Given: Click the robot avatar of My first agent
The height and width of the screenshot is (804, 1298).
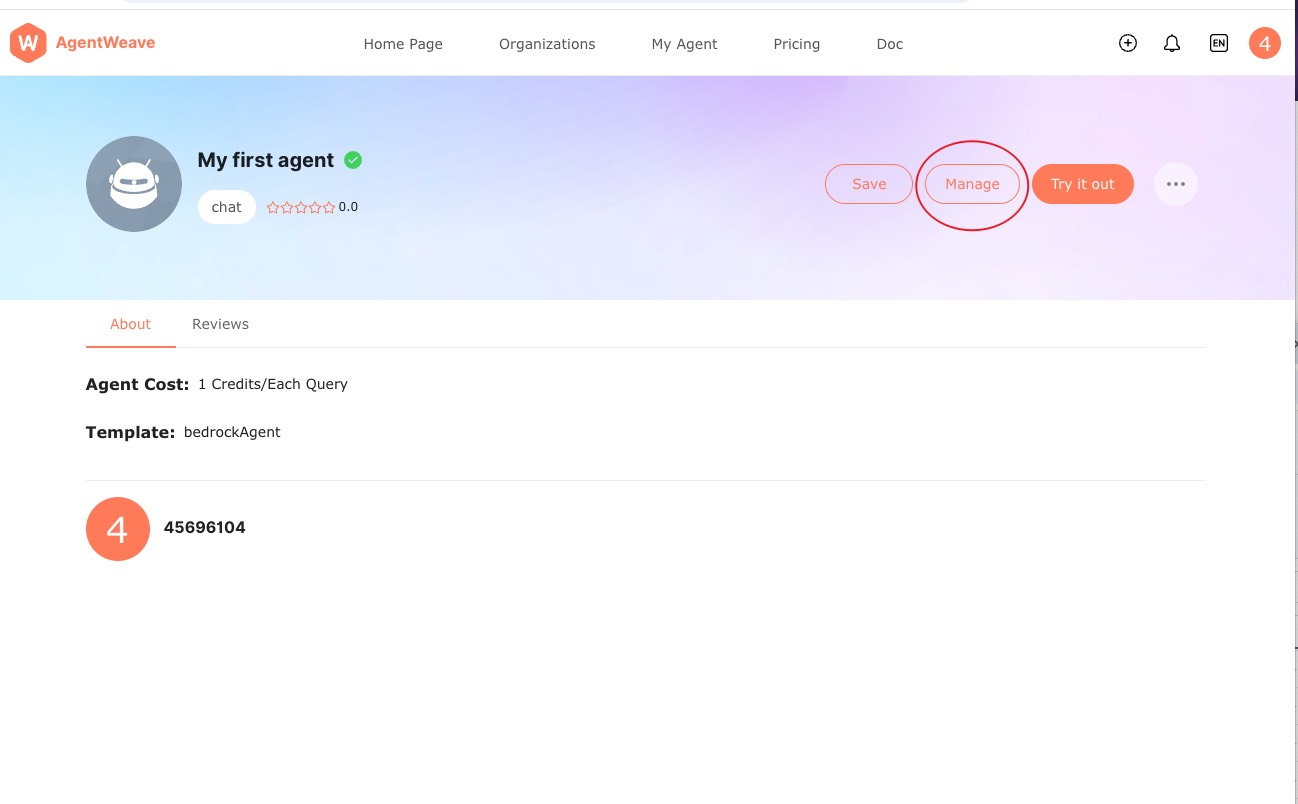Looking at the screenshot, I should 134,184.
